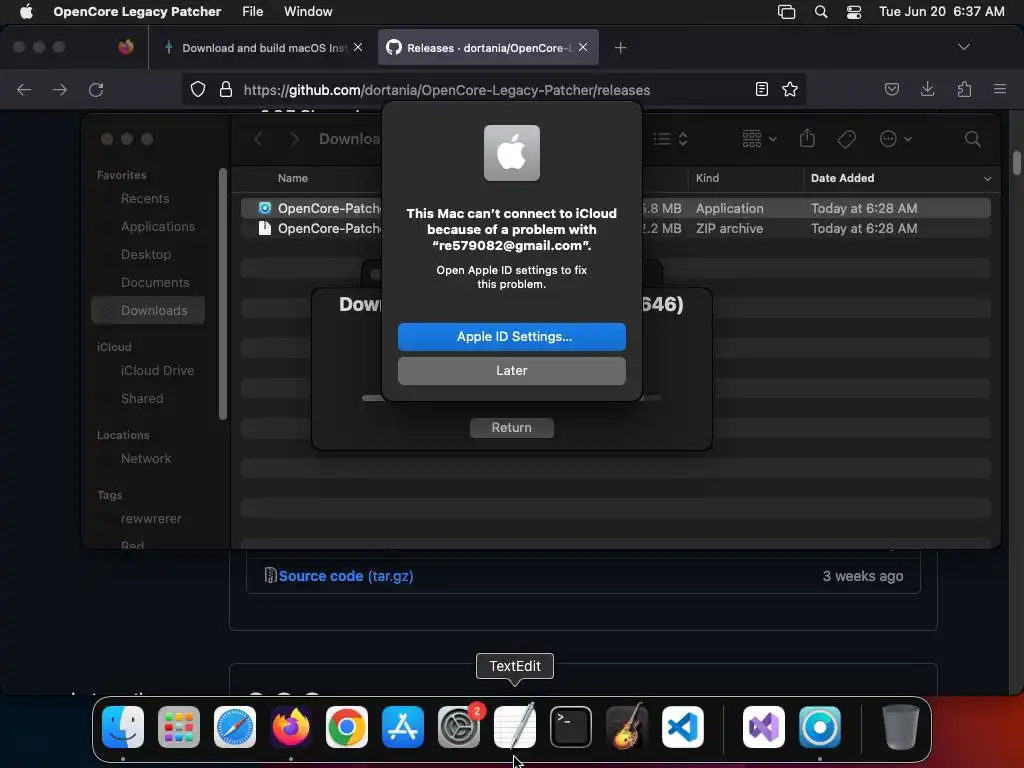This screenshot has height=768, width=1024.
Task: Open Shared in Finder sidebar
Action: pyautogui.click(x=142, y=398)
